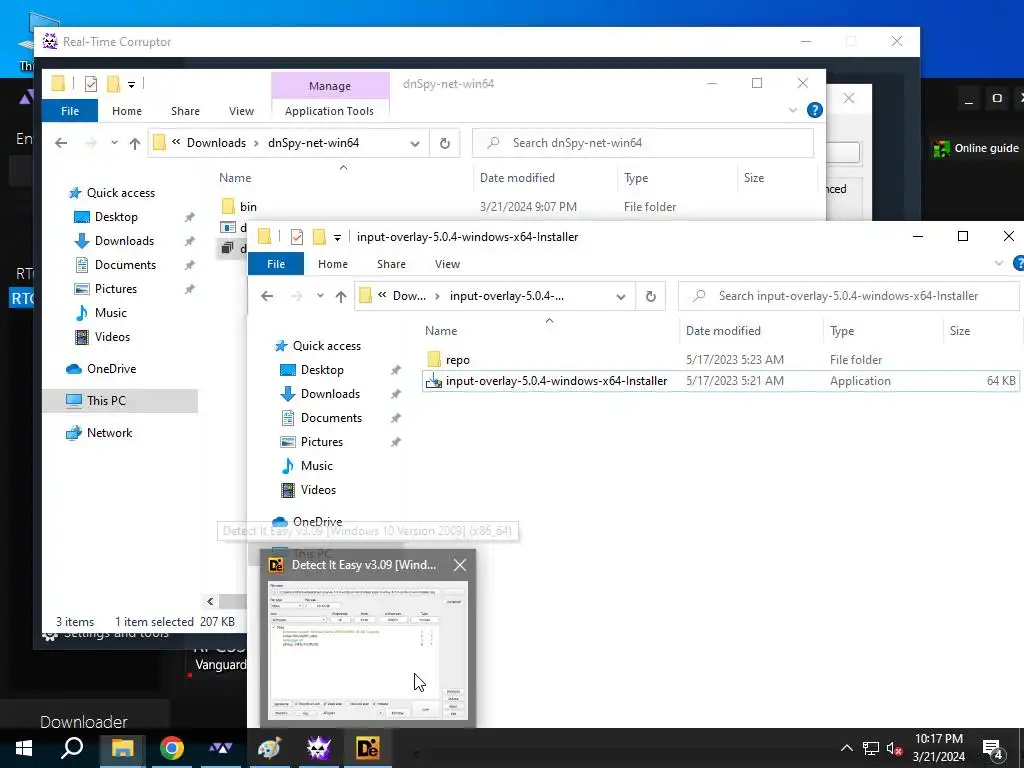The width and height of the screenshot is (1024, 768).
Task: Open help in dnSpy-net-win64 window
Action: click(x=814, y=110)
